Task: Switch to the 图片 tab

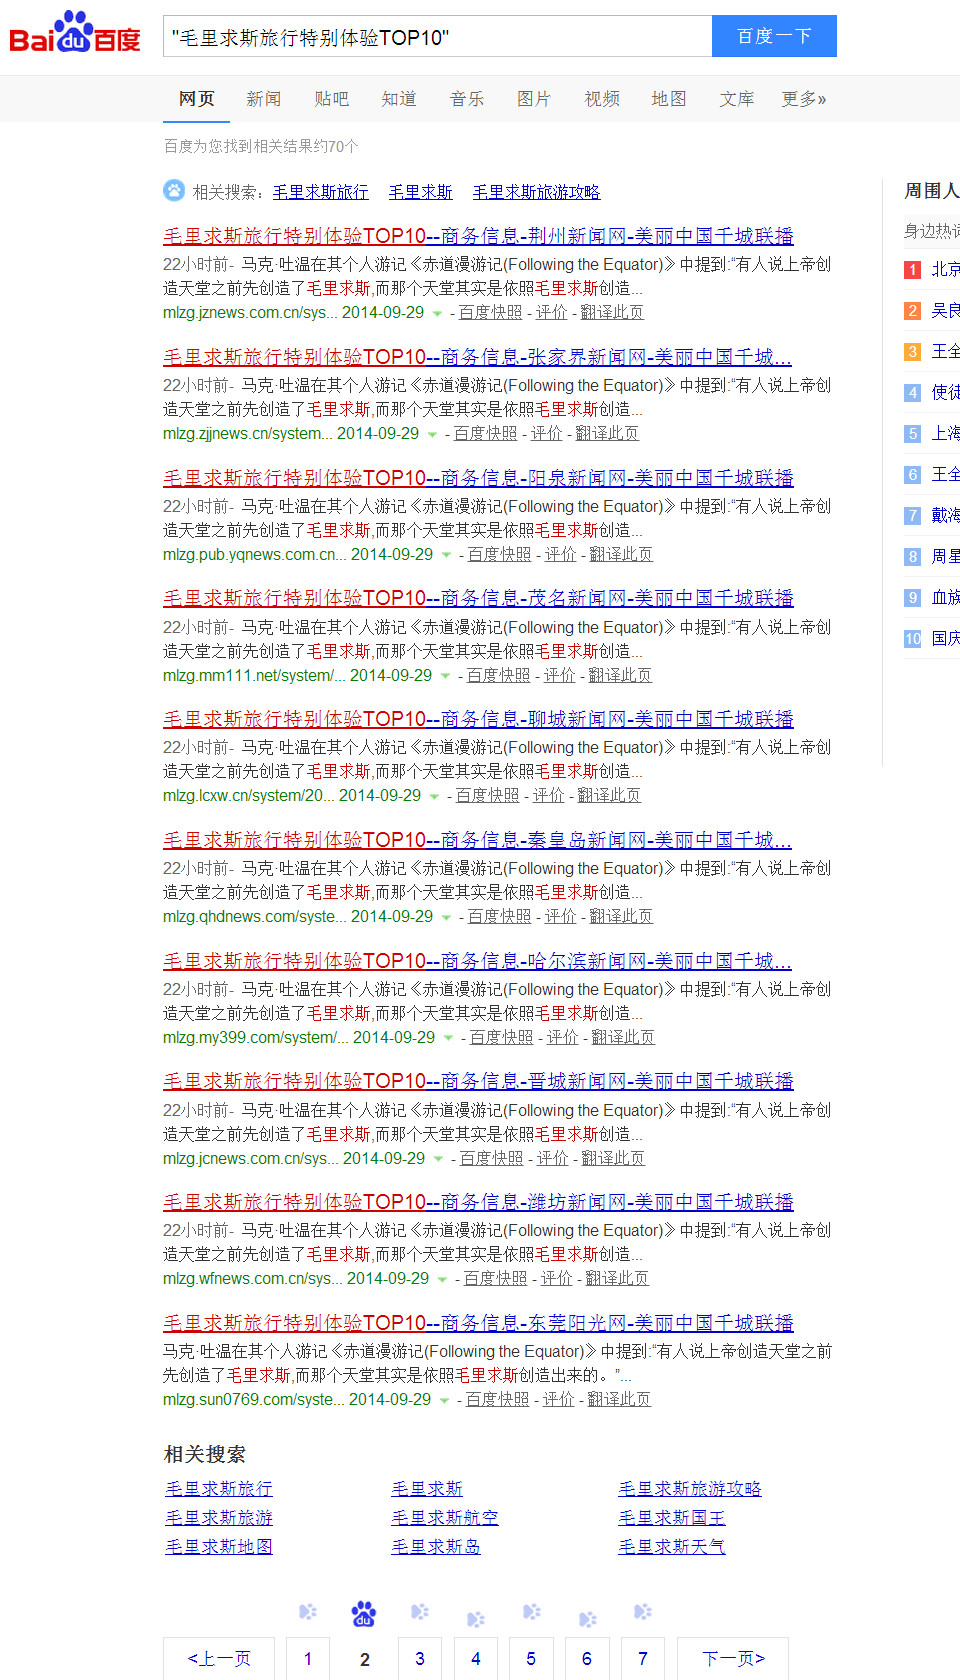Action: pyautogui.click(x=533, y=99)
